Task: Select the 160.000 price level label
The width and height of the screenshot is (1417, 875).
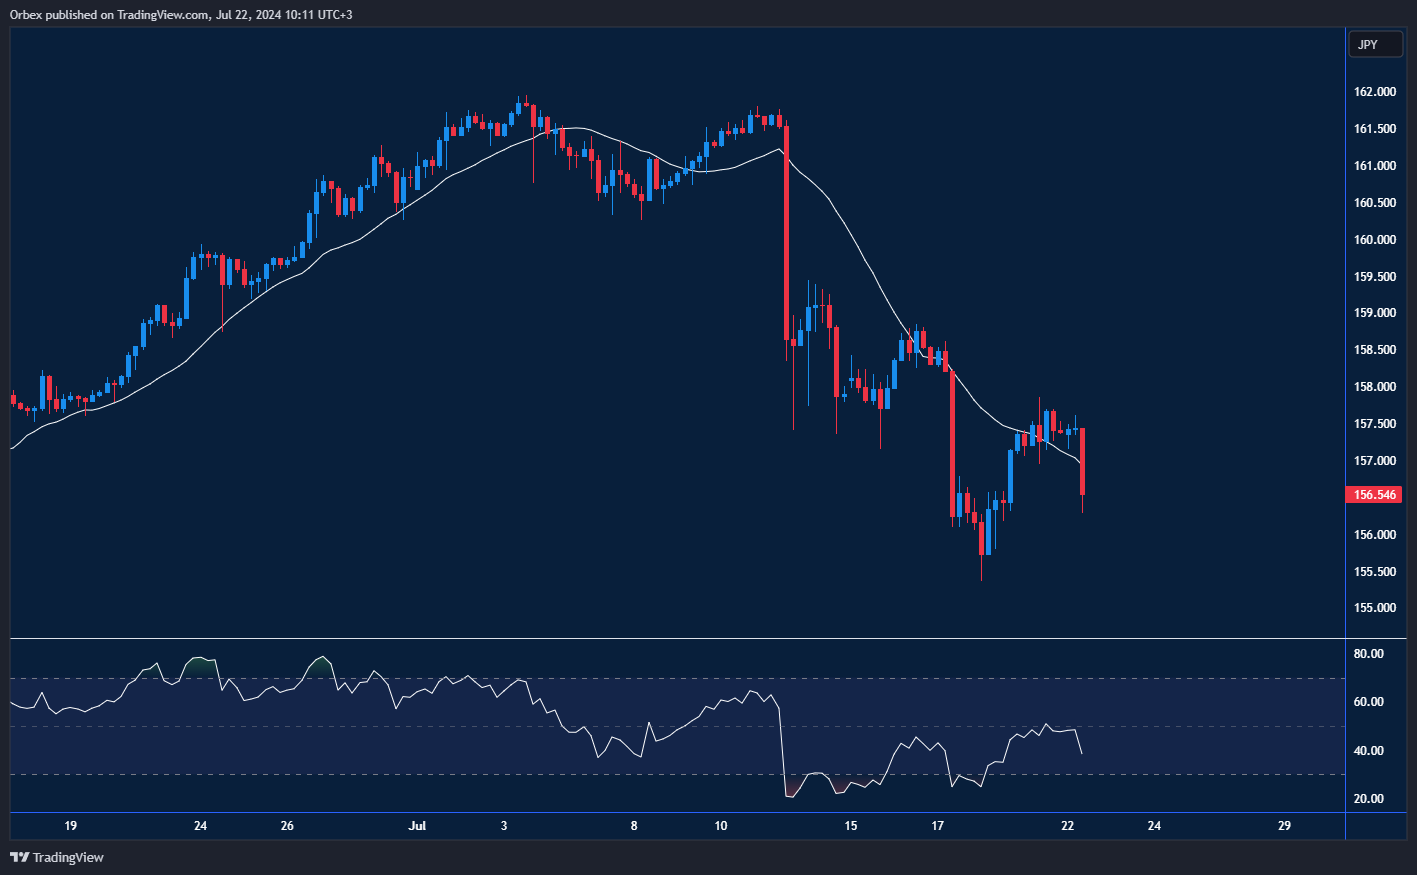Action: [x=1375, y=240]
